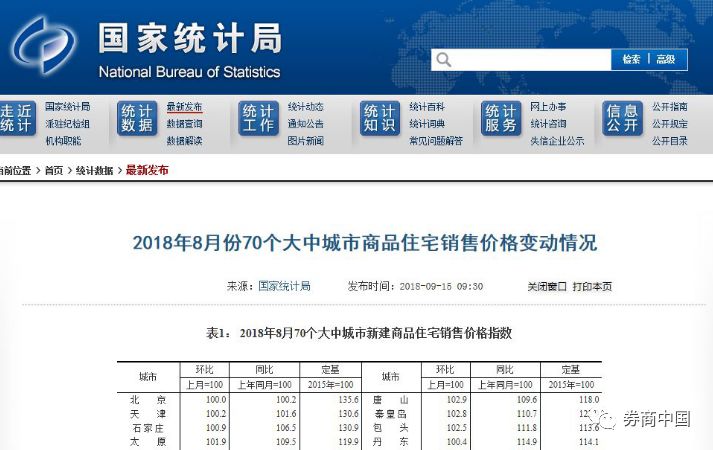Click the magnifier icon in search box

[443, 60]
